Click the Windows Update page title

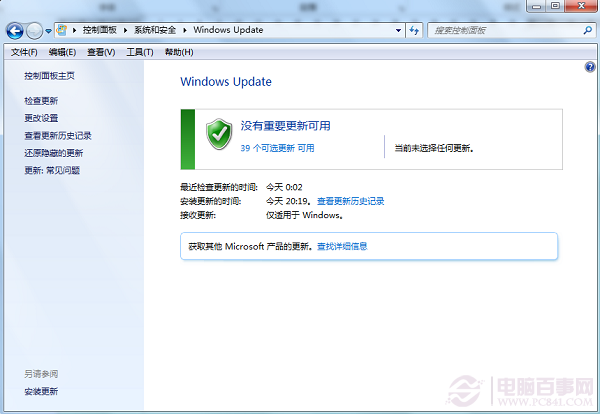[226, 81]
